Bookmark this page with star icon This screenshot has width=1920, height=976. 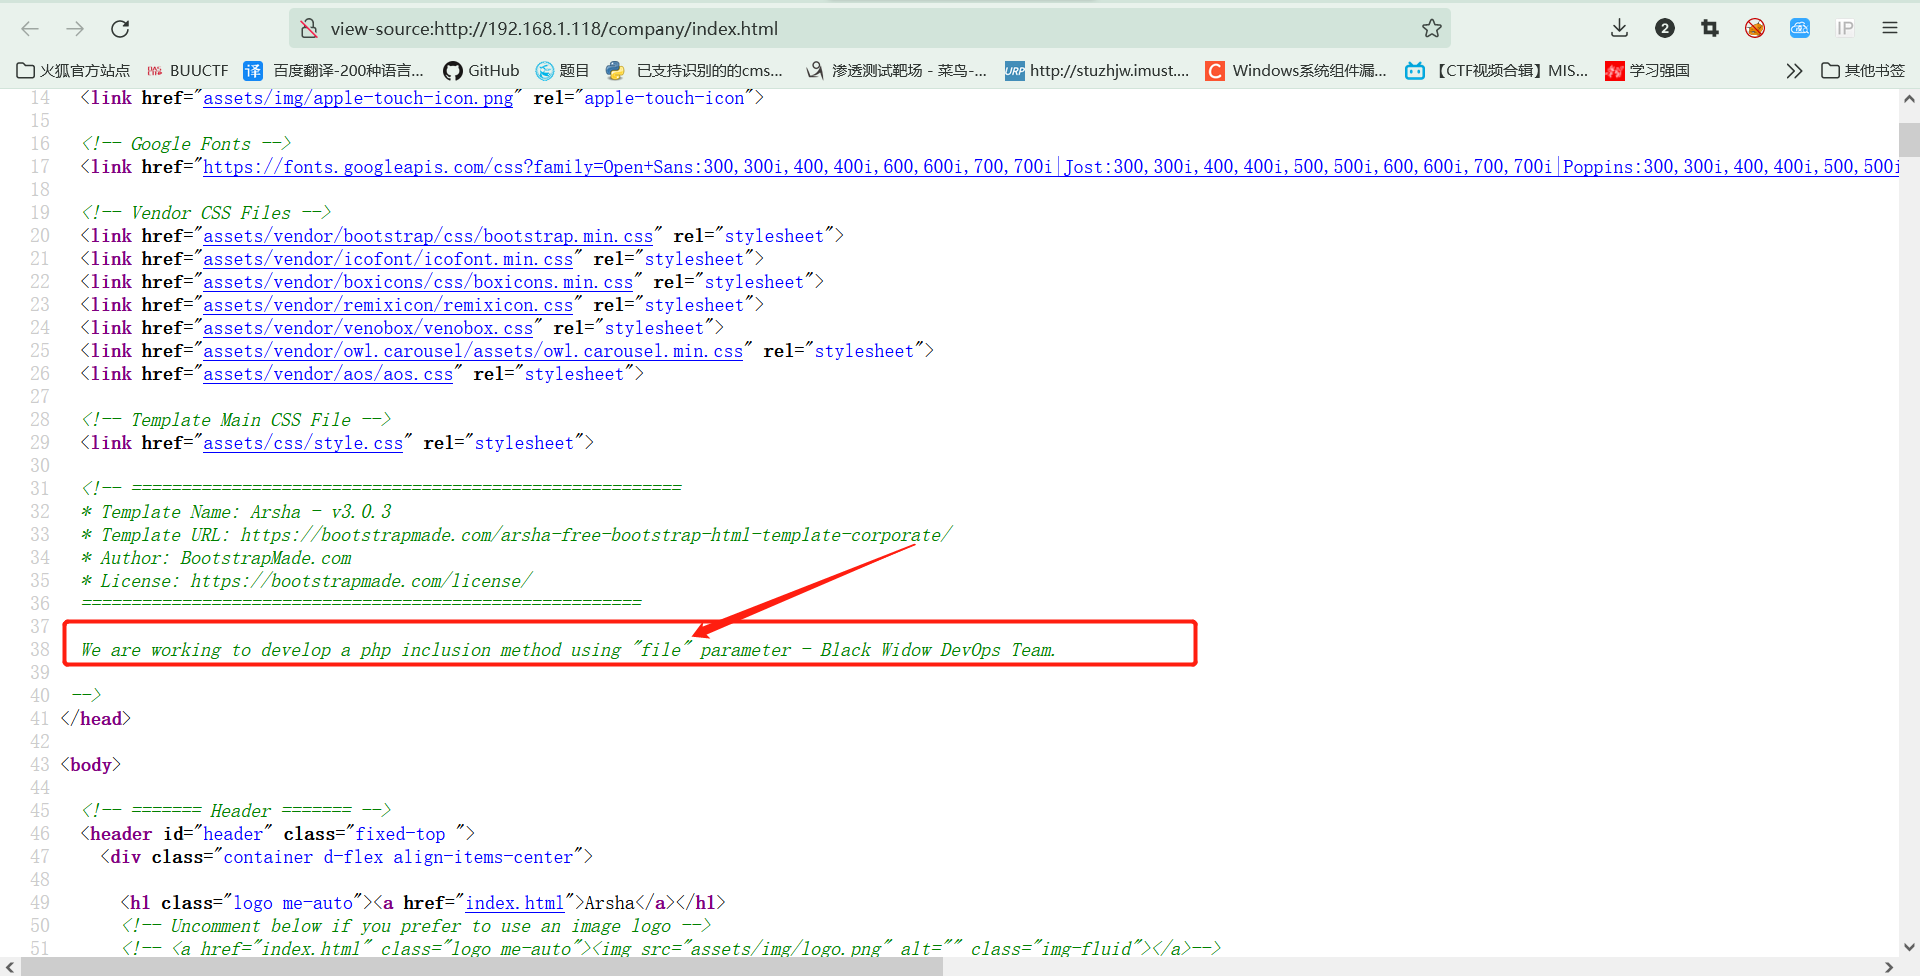click(x=1432, y=29)
